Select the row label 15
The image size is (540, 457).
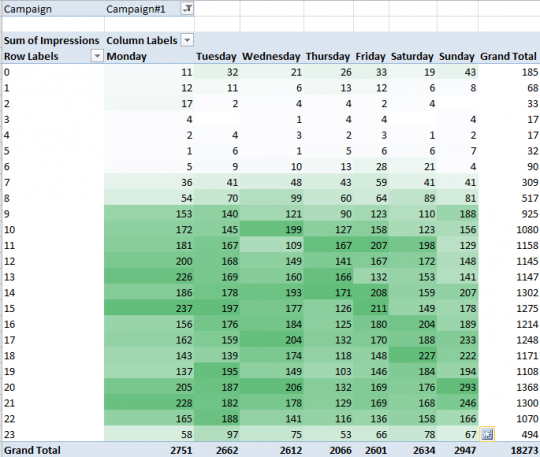[10, 308]
